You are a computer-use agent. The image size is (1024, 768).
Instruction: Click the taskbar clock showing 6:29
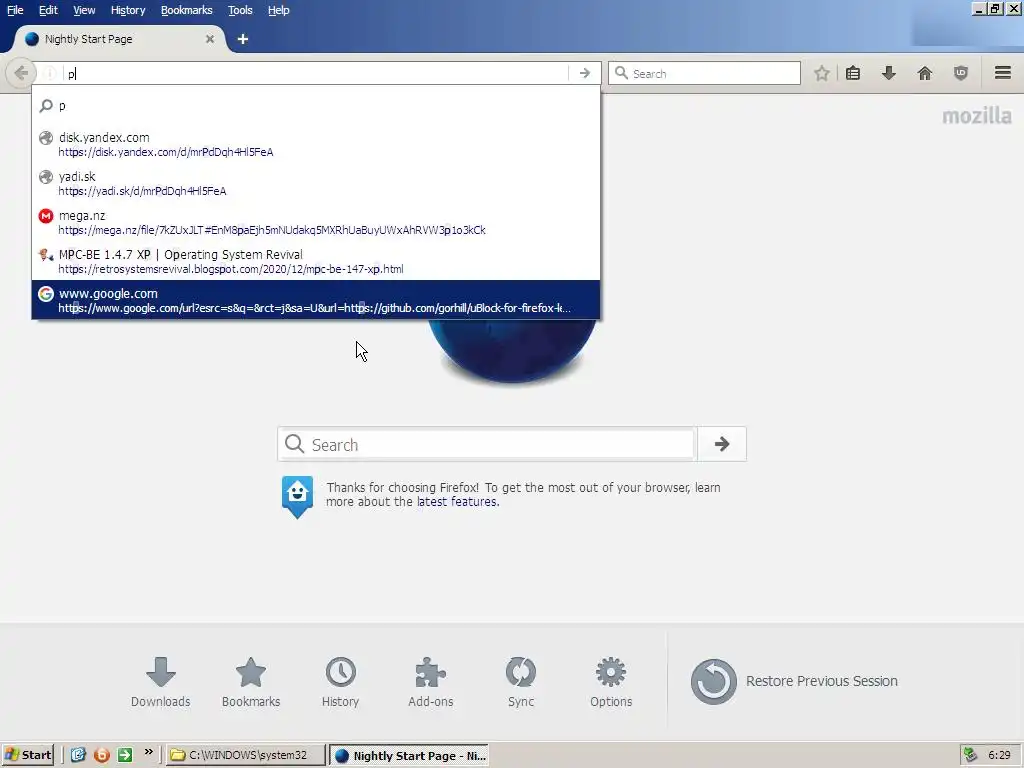click(999, 755)
